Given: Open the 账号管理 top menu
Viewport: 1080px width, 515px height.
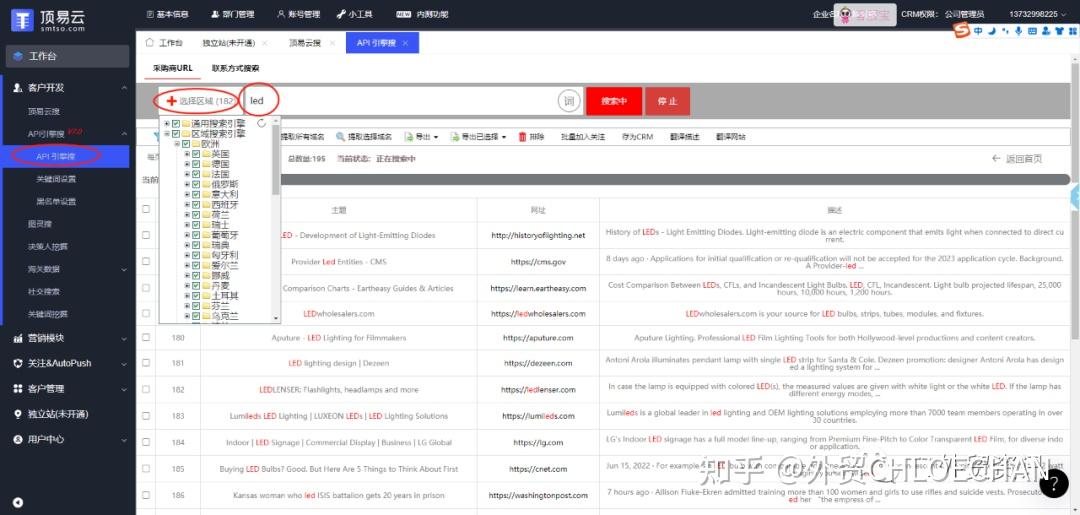Looking at the screenshot, I should [298, 14].
